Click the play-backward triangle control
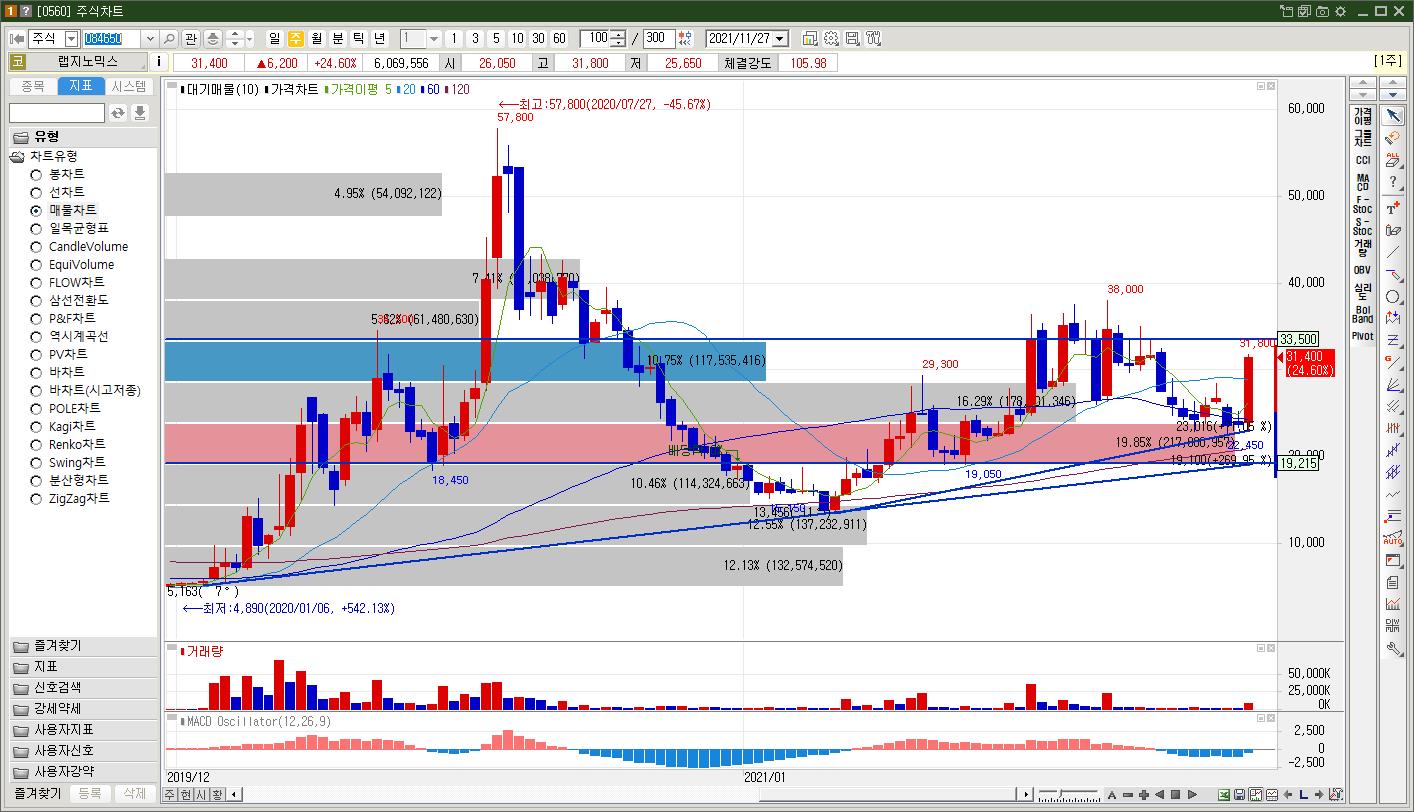 click(1160, 795)
